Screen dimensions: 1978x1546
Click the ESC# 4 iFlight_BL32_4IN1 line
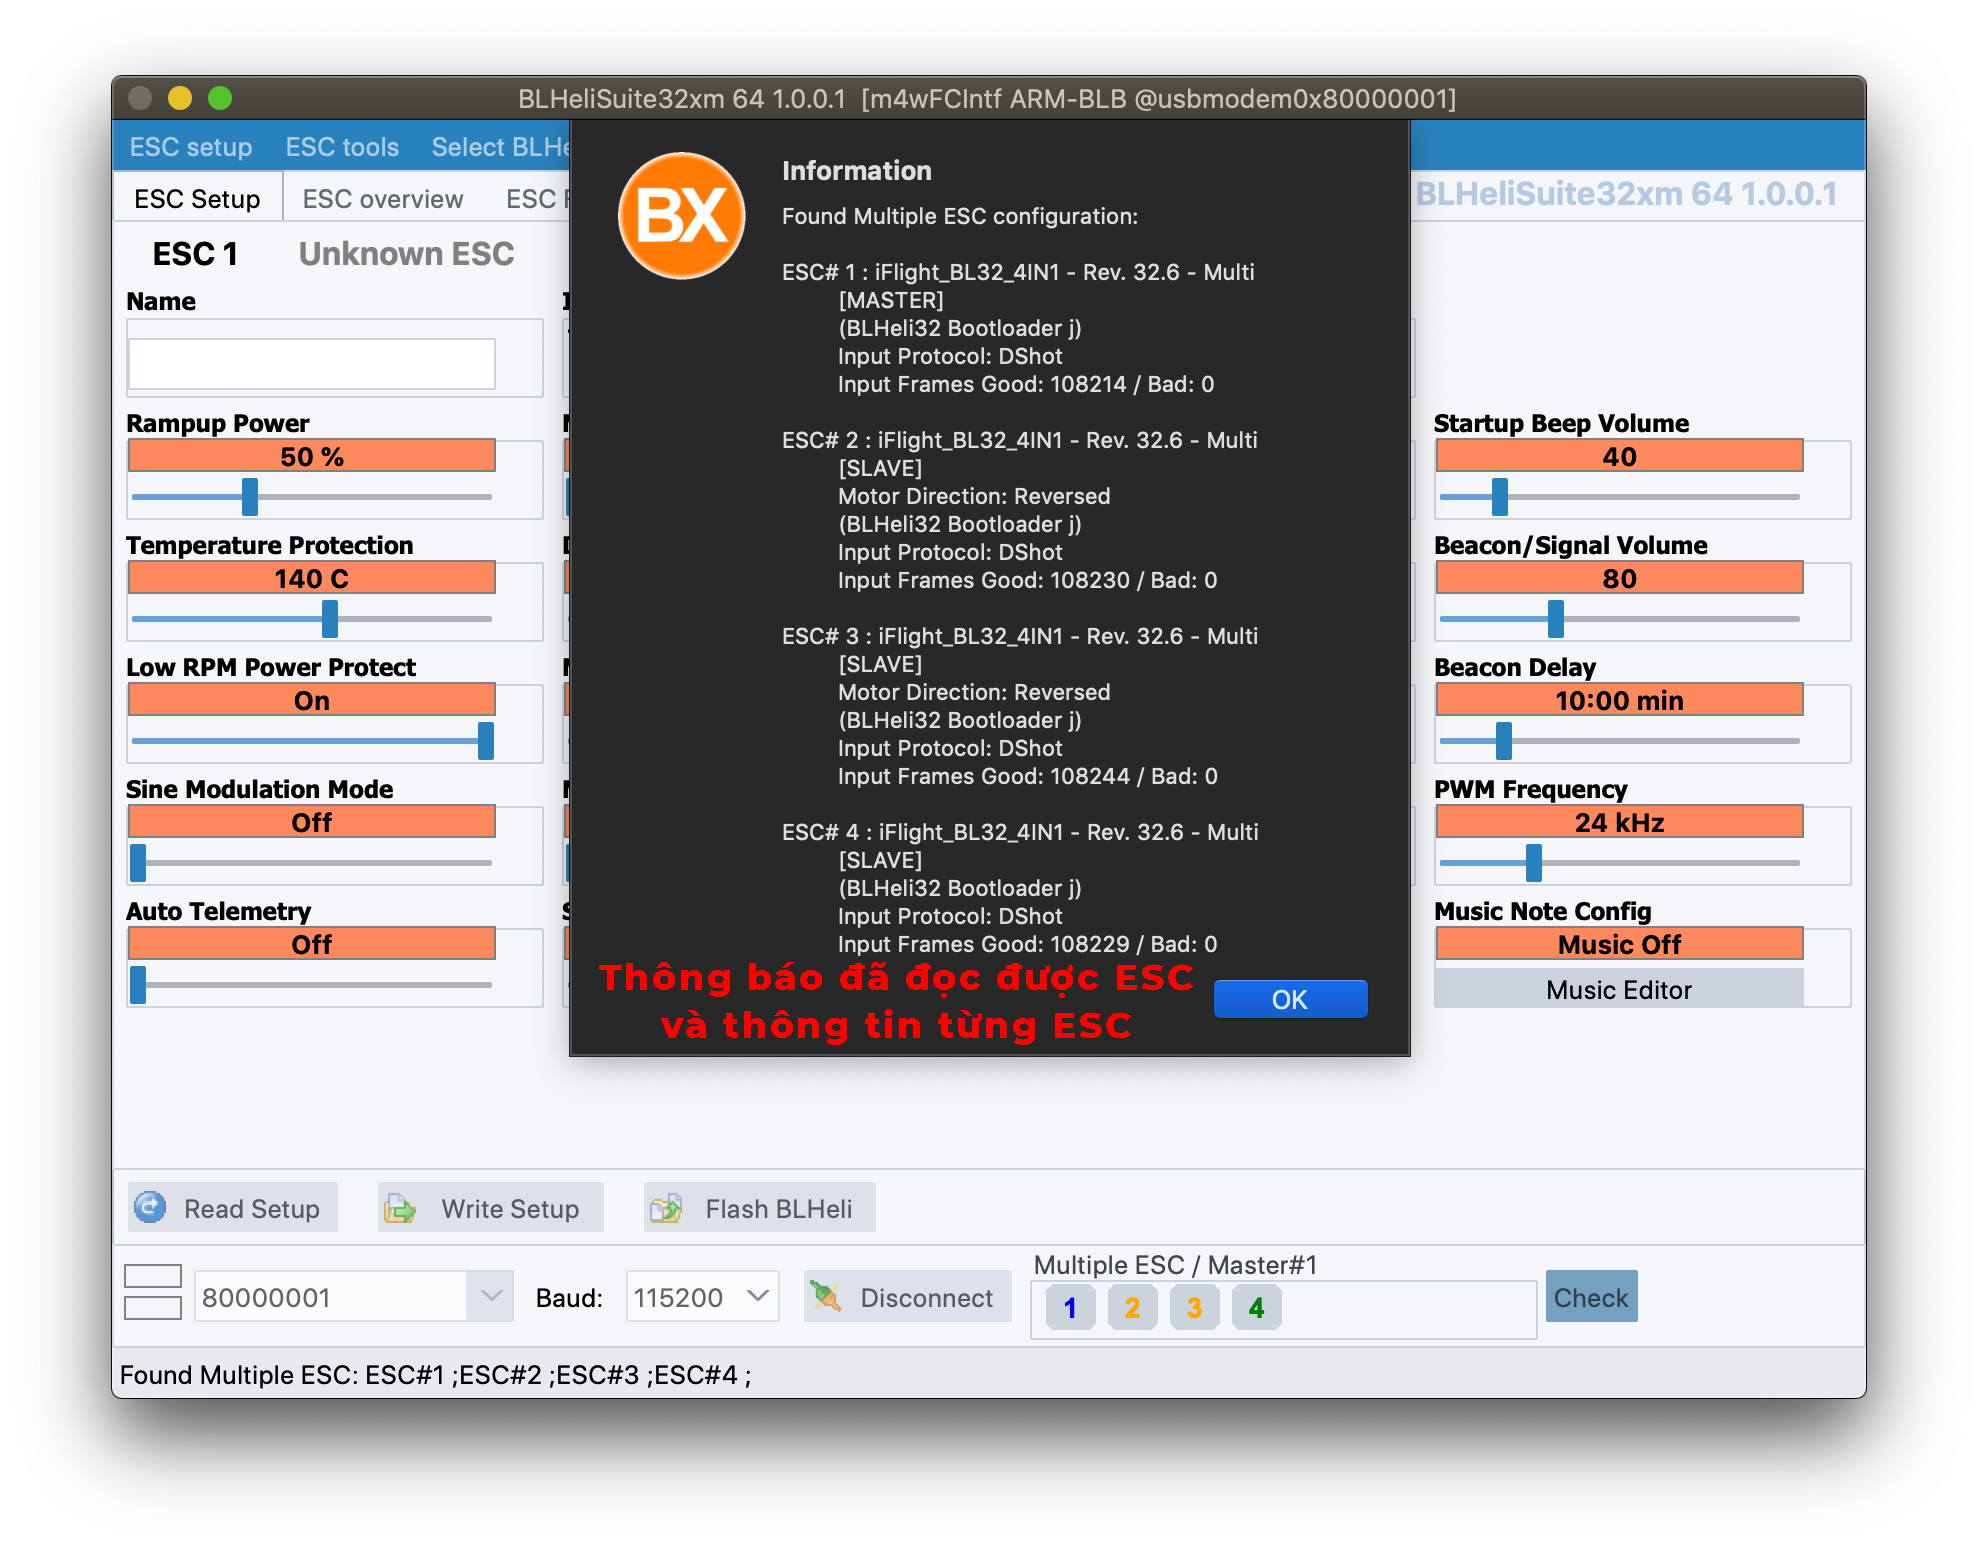[1020, 832]
